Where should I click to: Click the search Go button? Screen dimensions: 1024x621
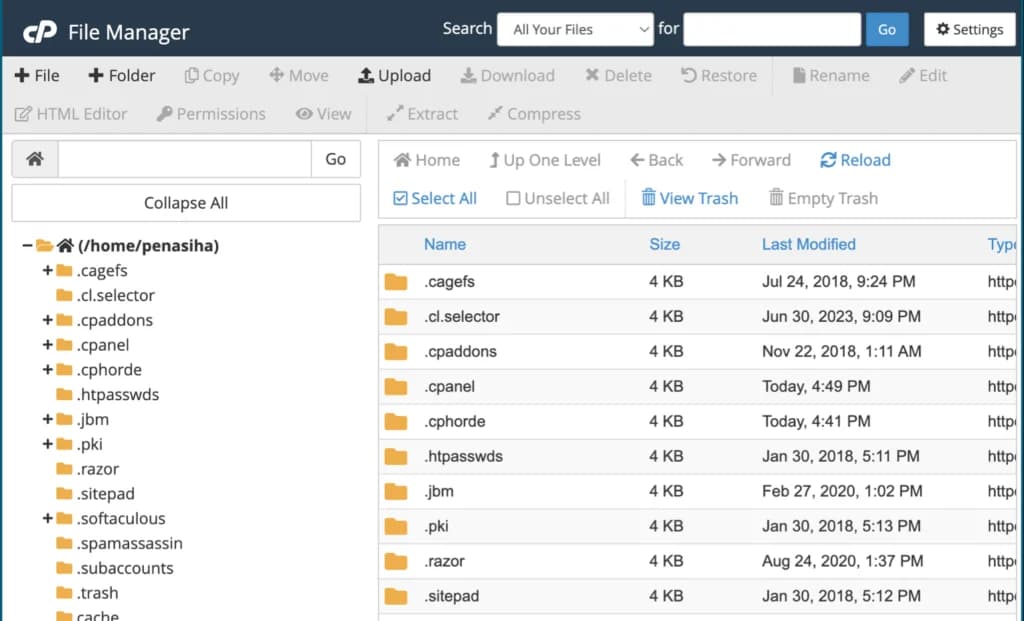pos(886,29)
